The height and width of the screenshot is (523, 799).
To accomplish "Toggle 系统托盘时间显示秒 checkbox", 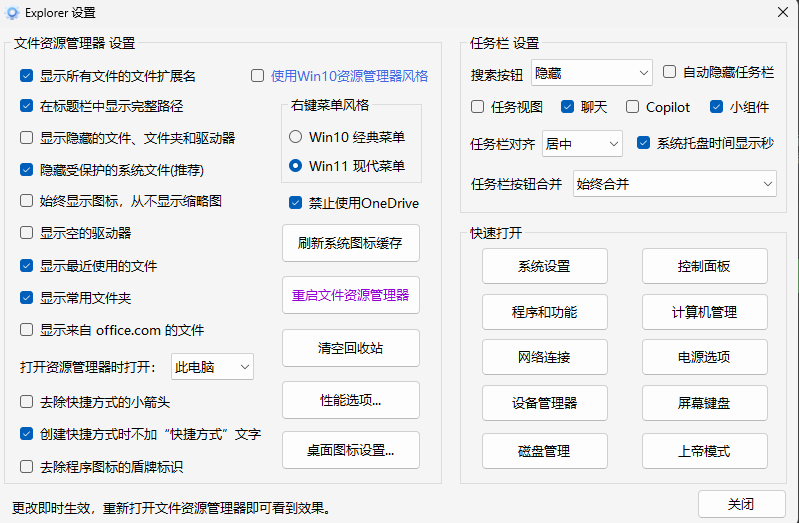I will coord(644,143).
